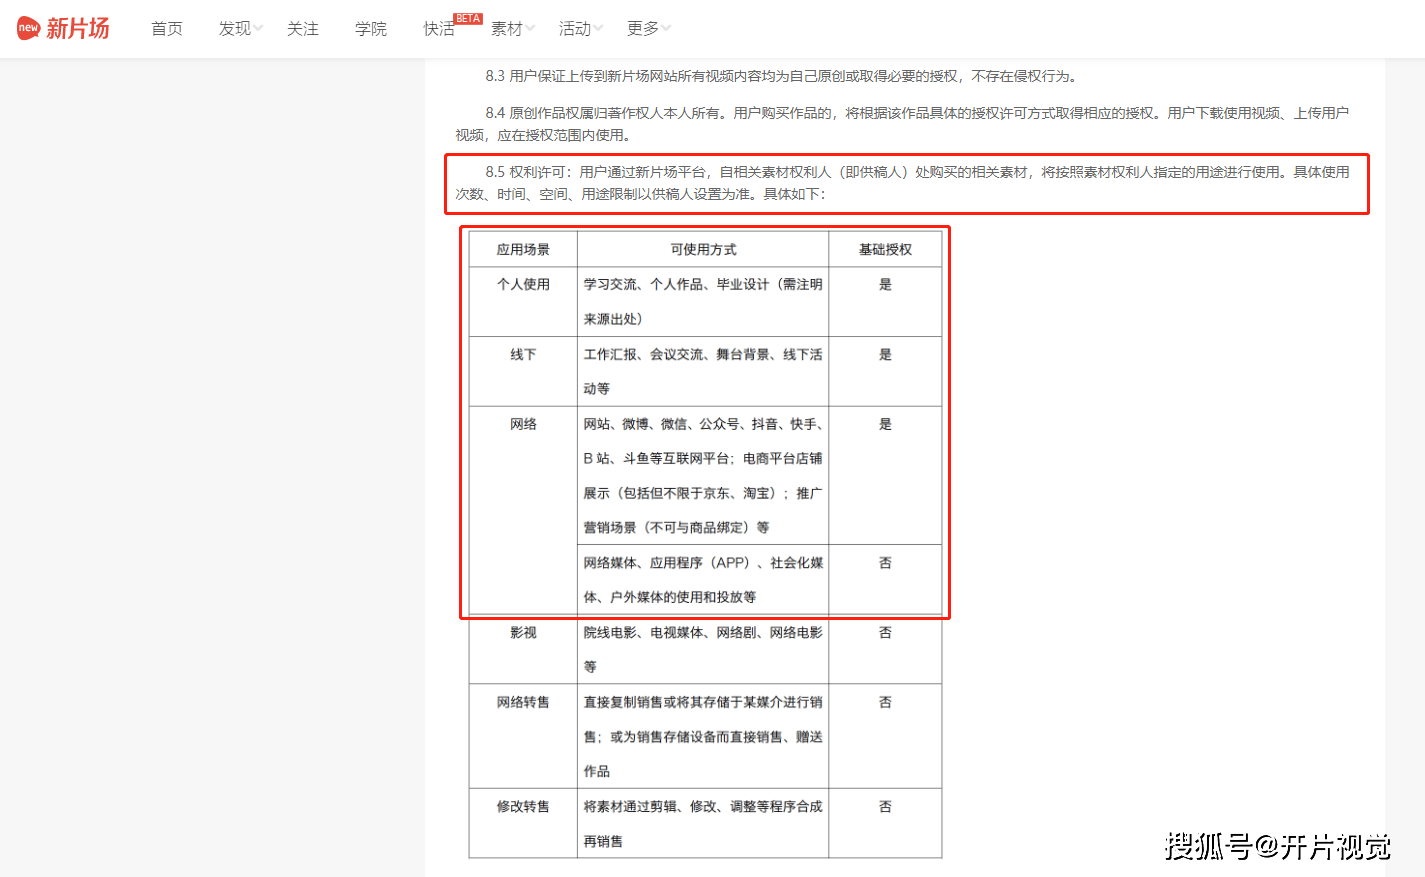This screenshot has width=1425, height=877.
Task: Expand the 更多 dropdown arrow
Action: click(666, 29)
